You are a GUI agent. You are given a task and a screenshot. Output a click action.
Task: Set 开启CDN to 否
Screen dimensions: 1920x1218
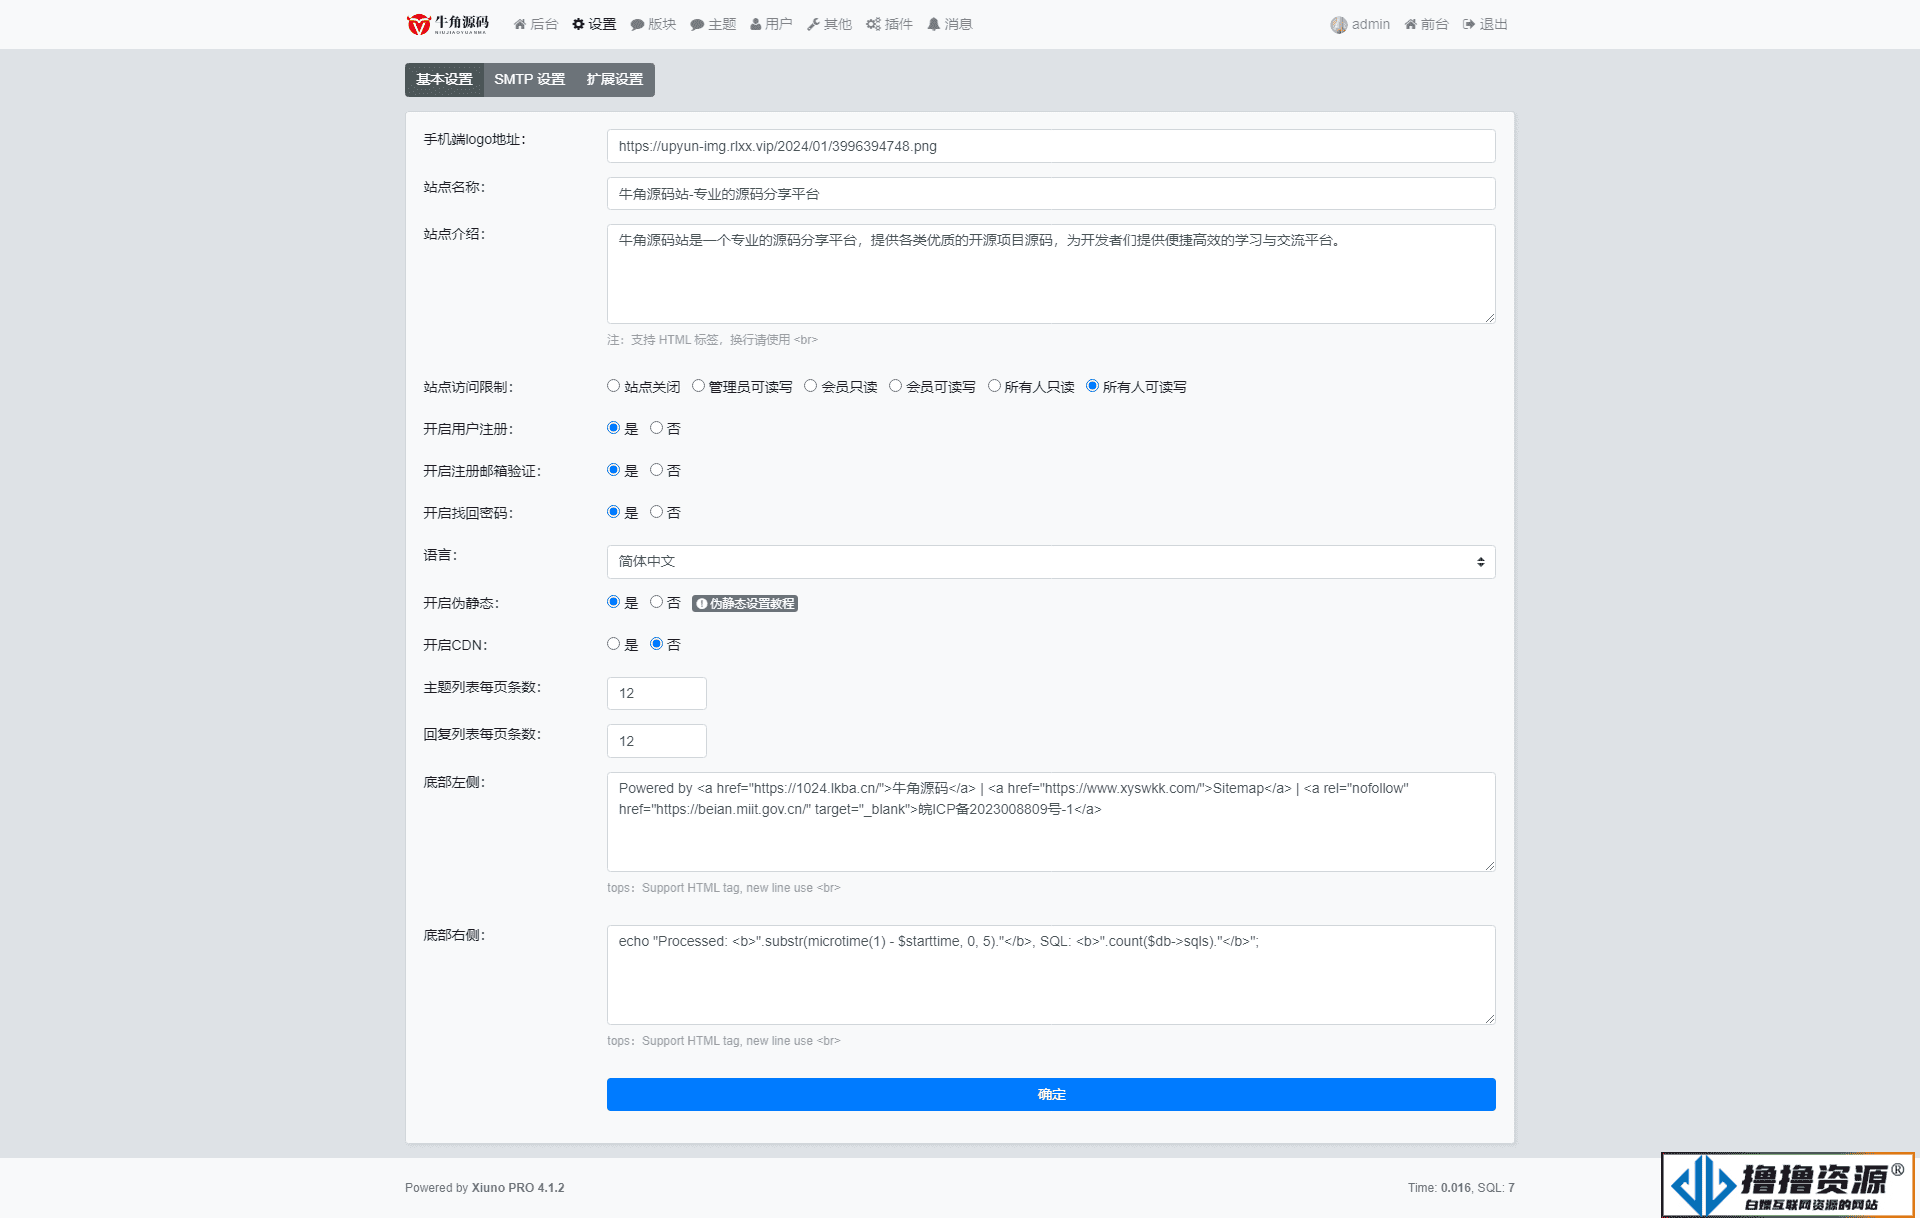[x=656, y=644]
